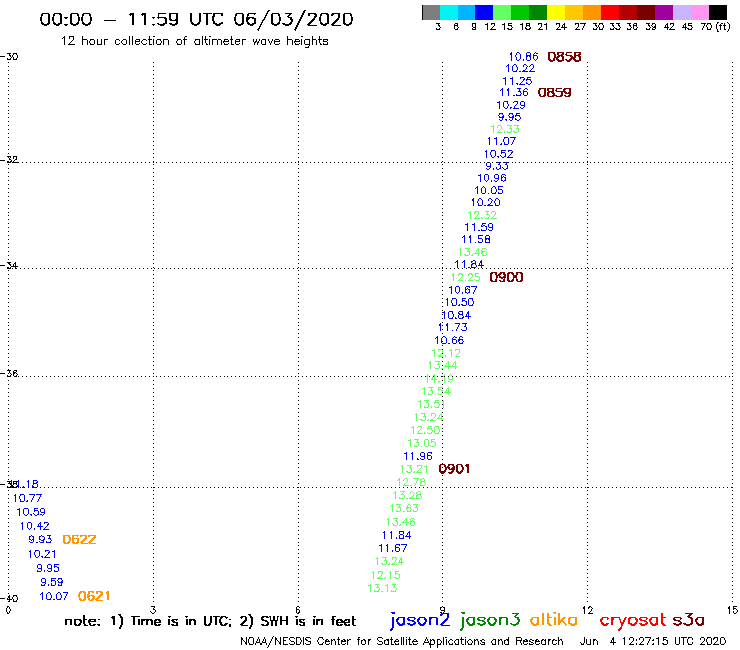Screen dimensions: 740x650
Task: Click the 10.29 wave height value
Action: pyautogui.click(x=511, y=105)
